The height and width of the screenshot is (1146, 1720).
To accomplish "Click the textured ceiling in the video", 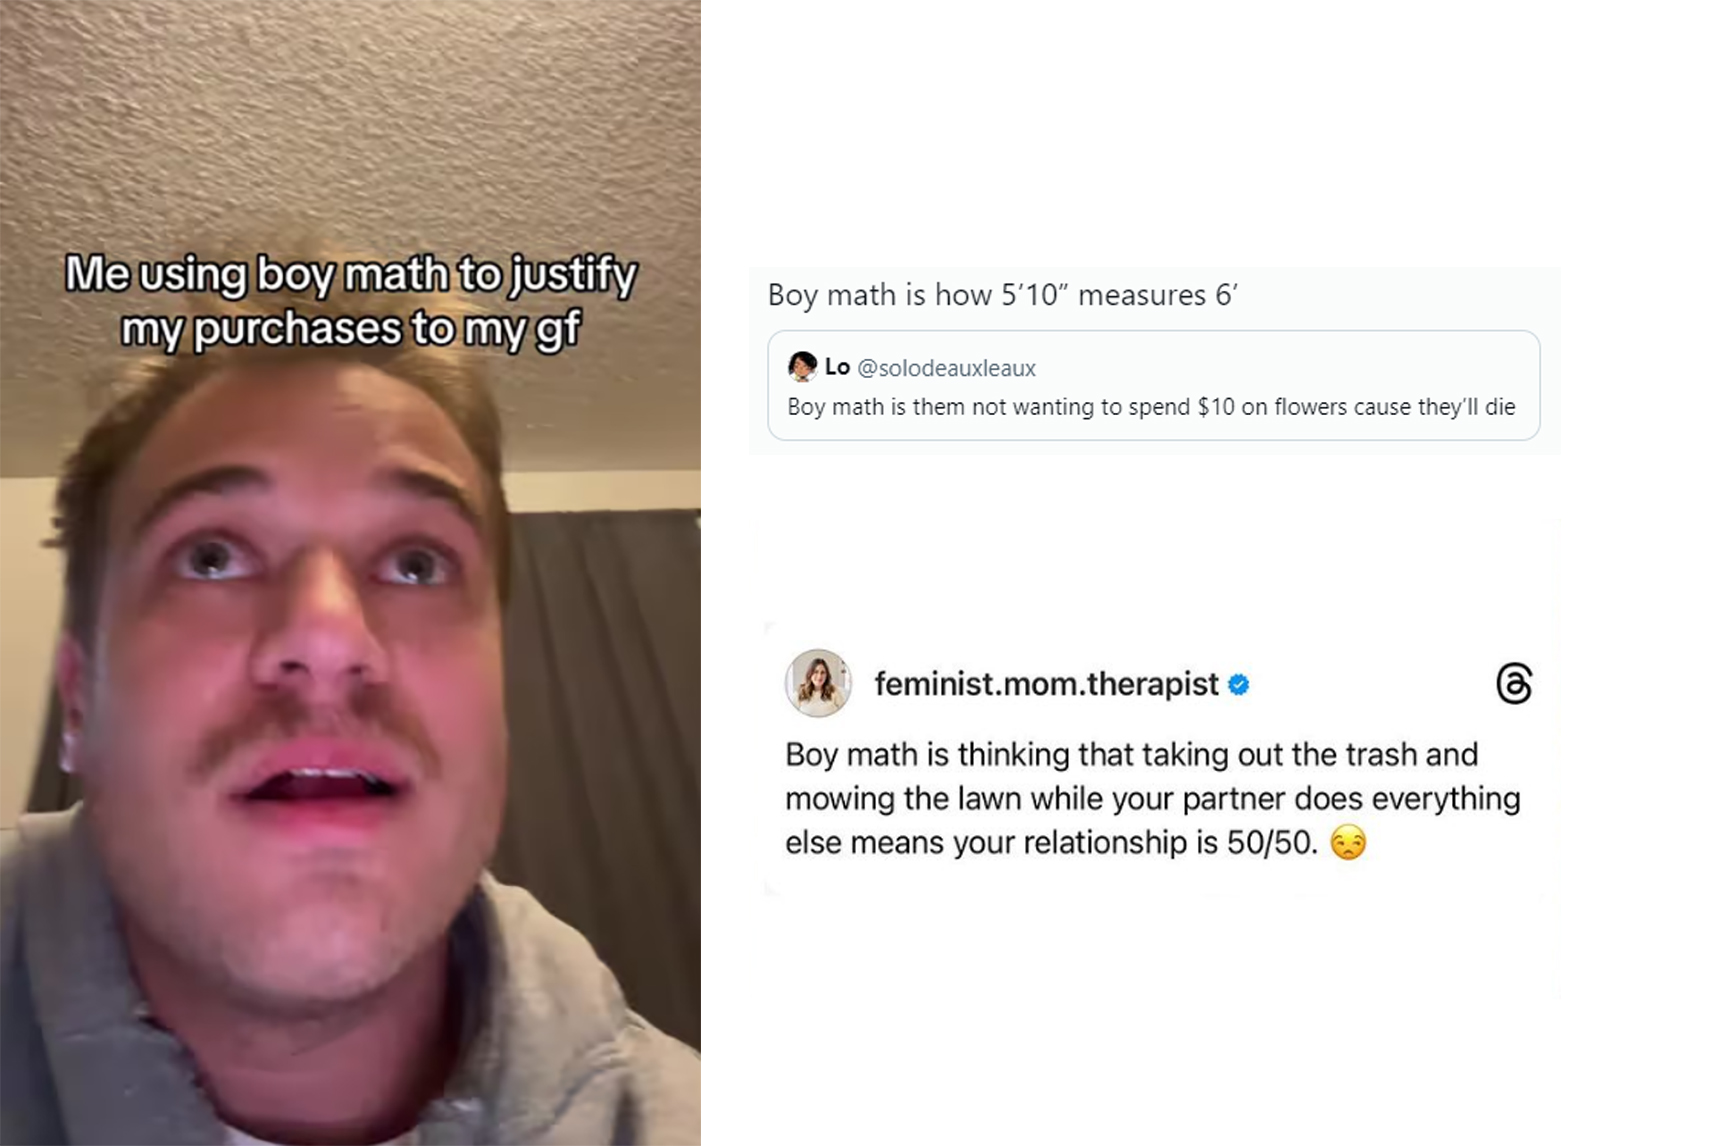I will click(350, 120).
